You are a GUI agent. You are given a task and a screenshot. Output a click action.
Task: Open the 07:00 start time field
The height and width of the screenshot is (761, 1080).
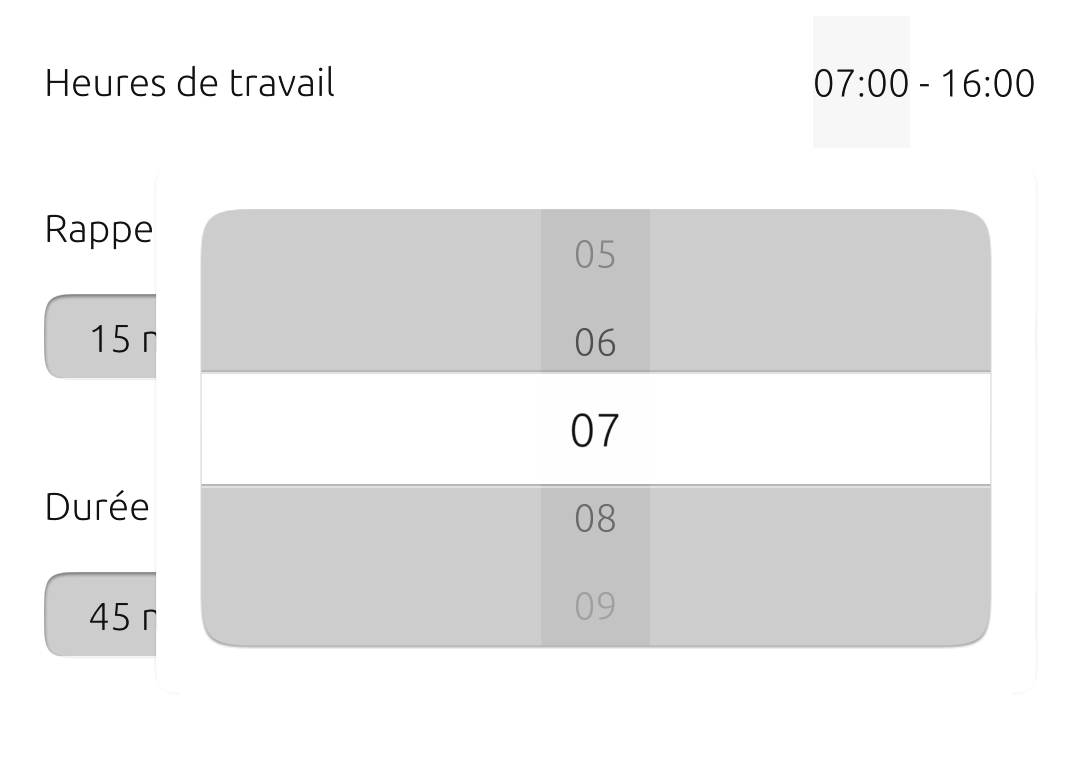click(861, 83)
